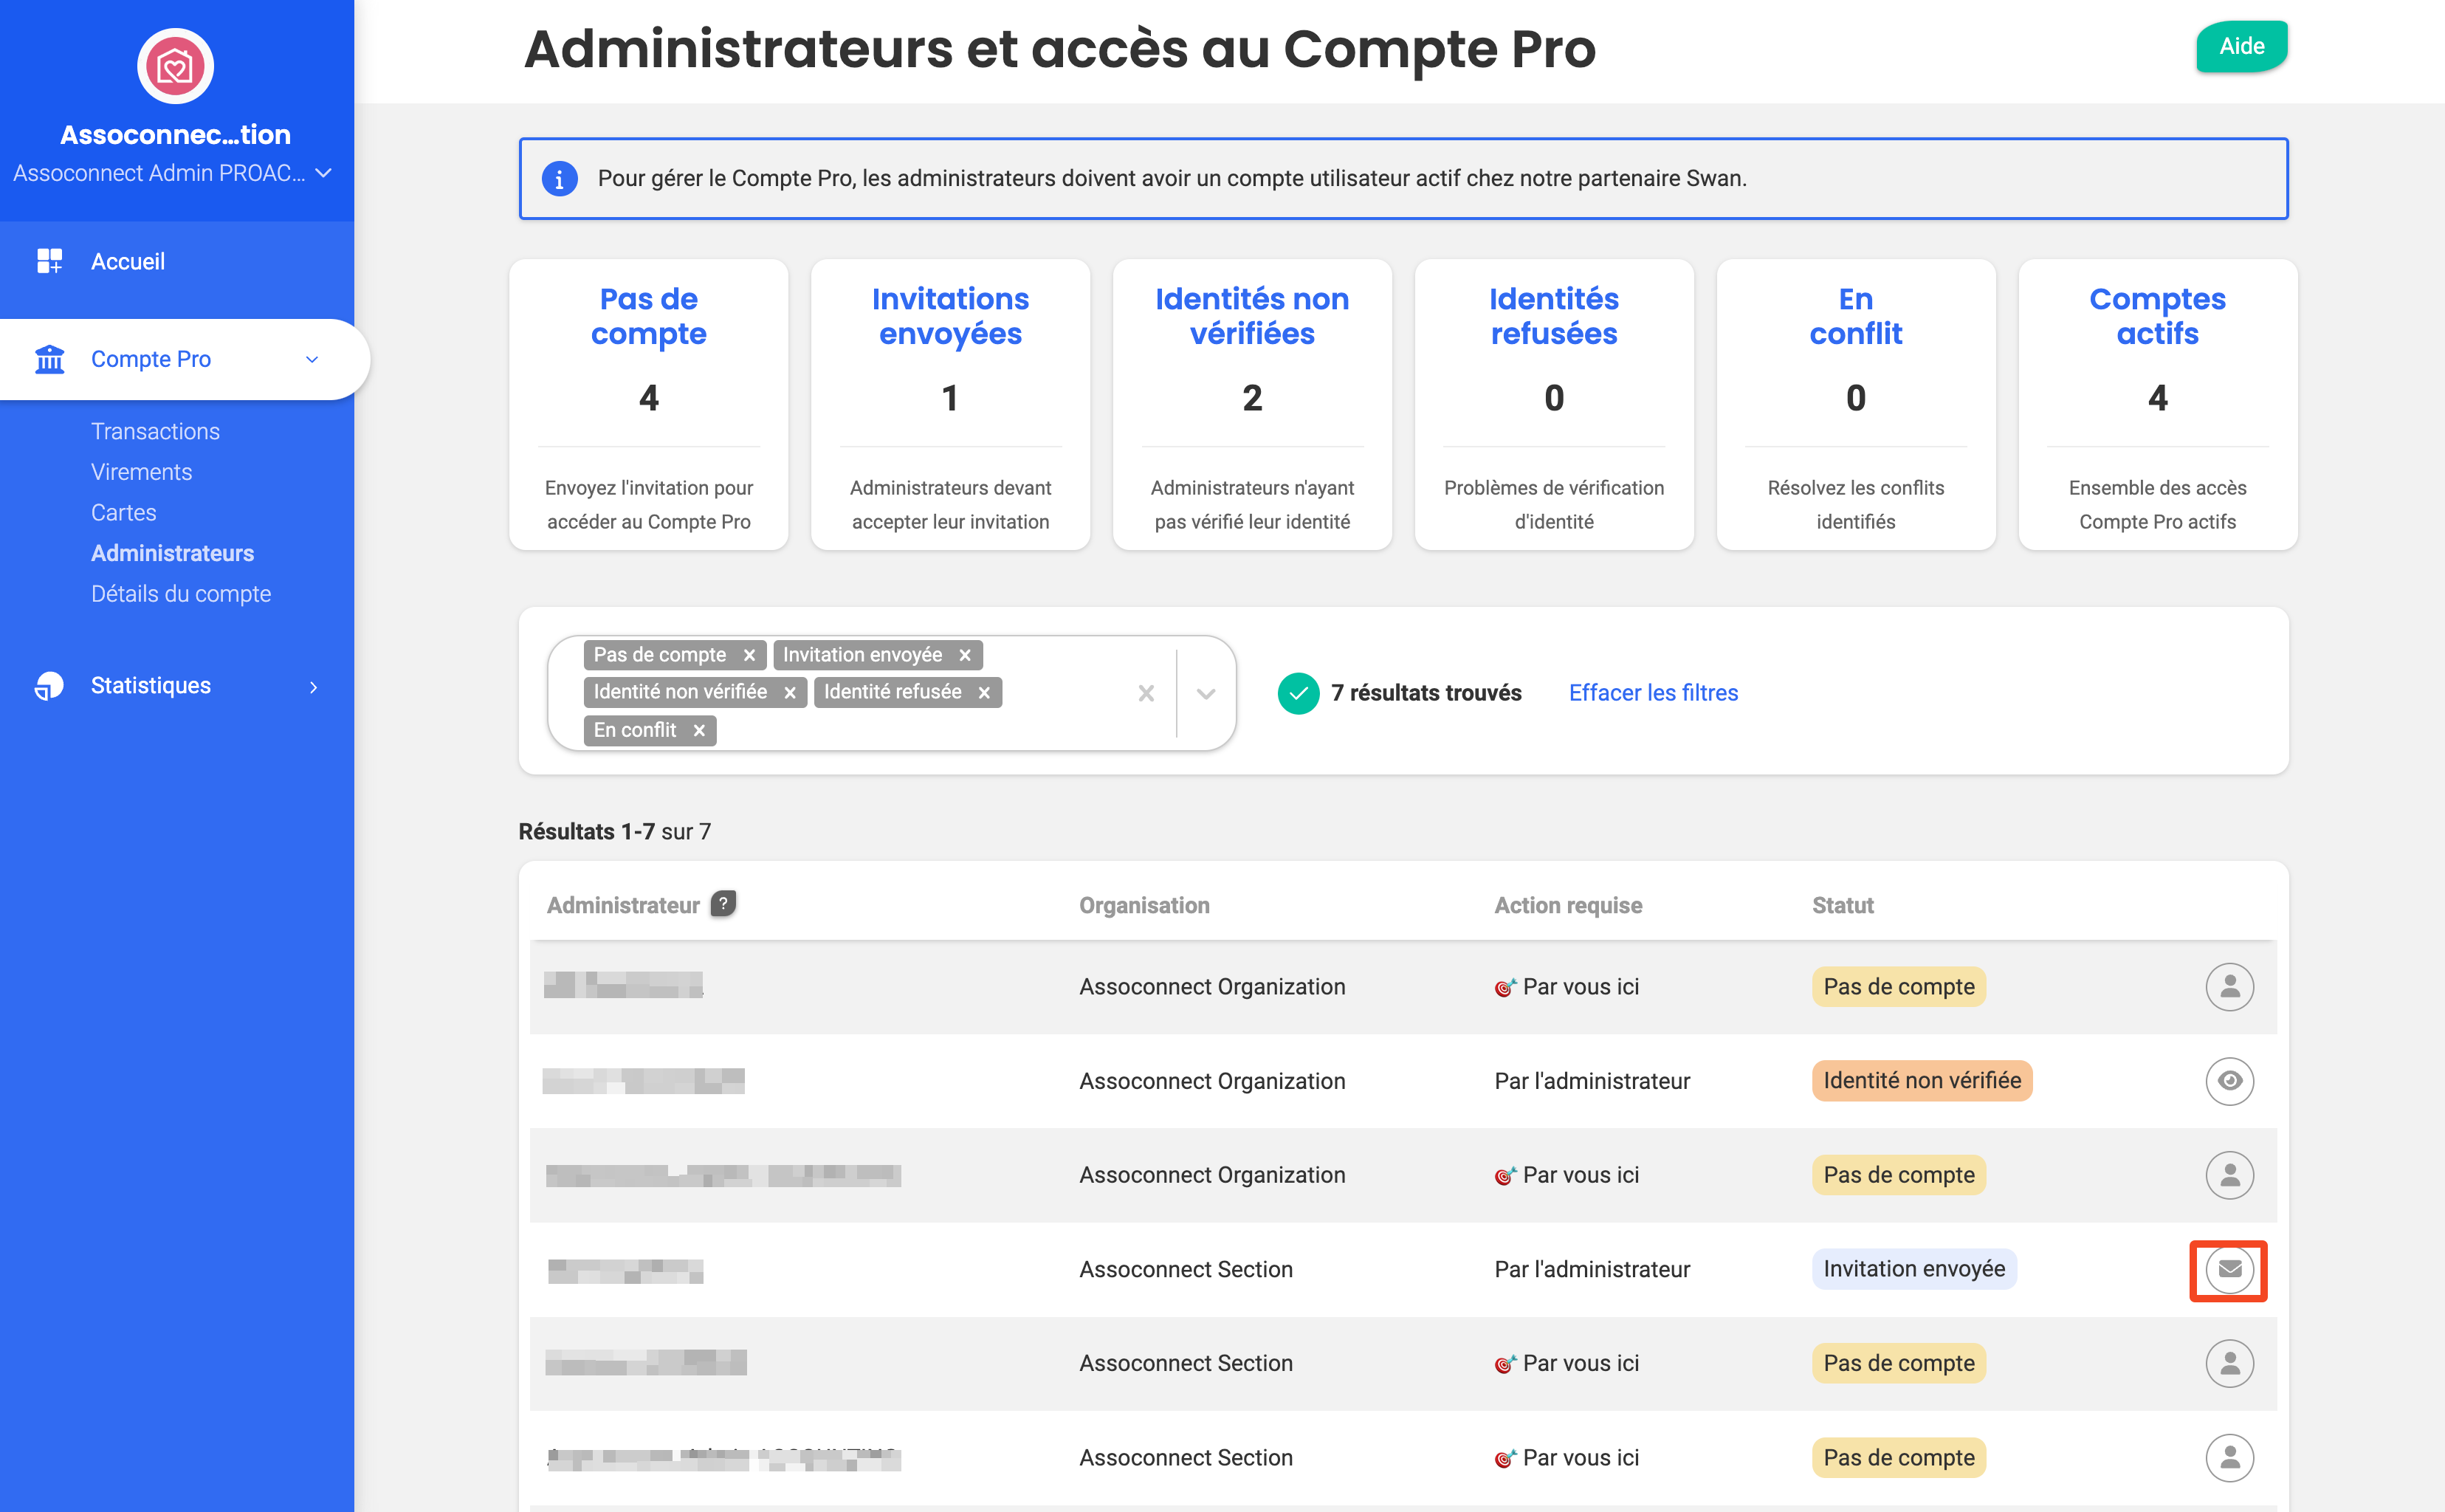Screen dimensions: 2445x1512
Task: Click the Statut column header
Action: click(x=1842, y=905)
